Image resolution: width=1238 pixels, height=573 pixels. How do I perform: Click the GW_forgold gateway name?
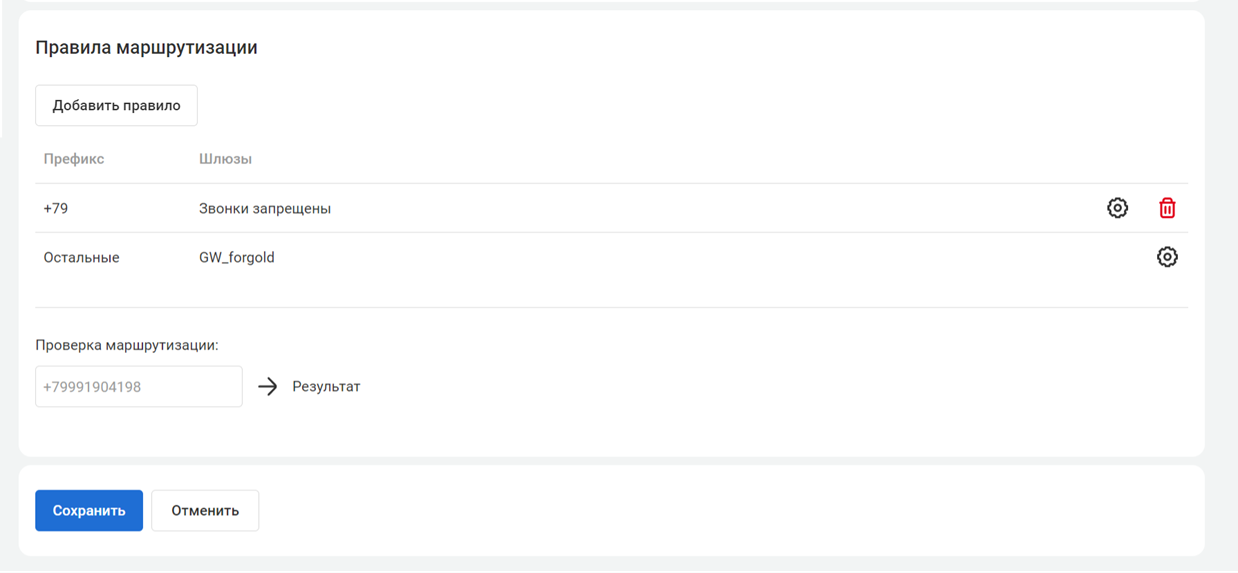point(237,258)
